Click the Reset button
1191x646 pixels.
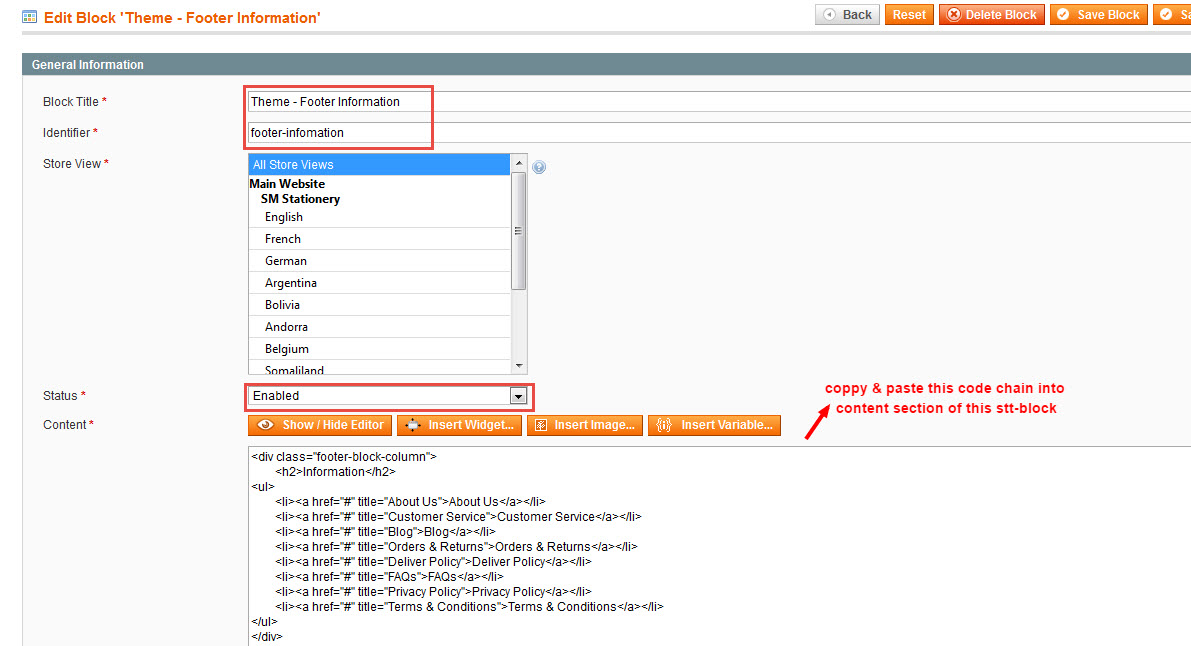coord(908,14)
